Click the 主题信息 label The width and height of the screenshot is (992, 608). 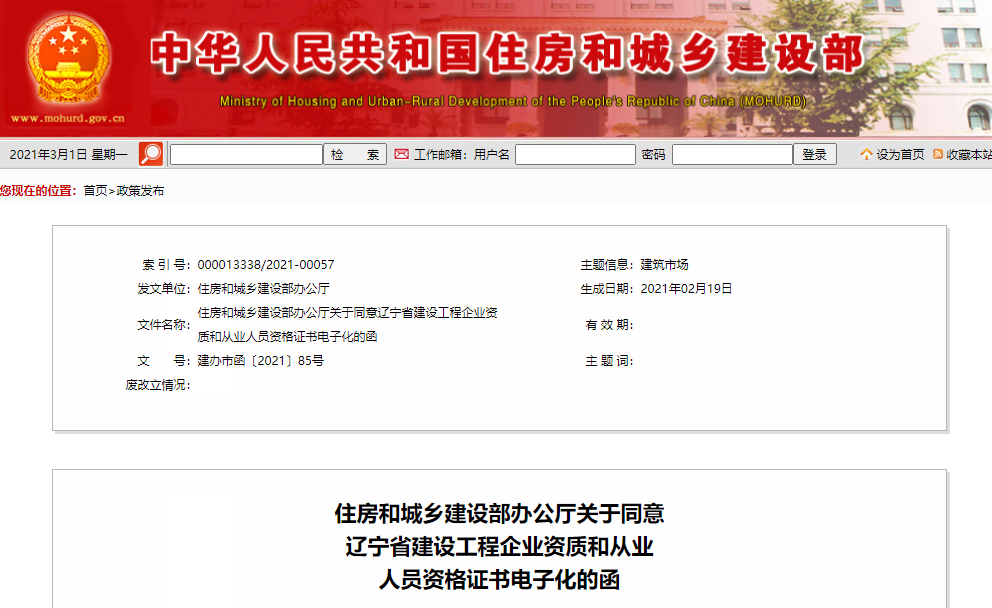(x=607, y=264)
